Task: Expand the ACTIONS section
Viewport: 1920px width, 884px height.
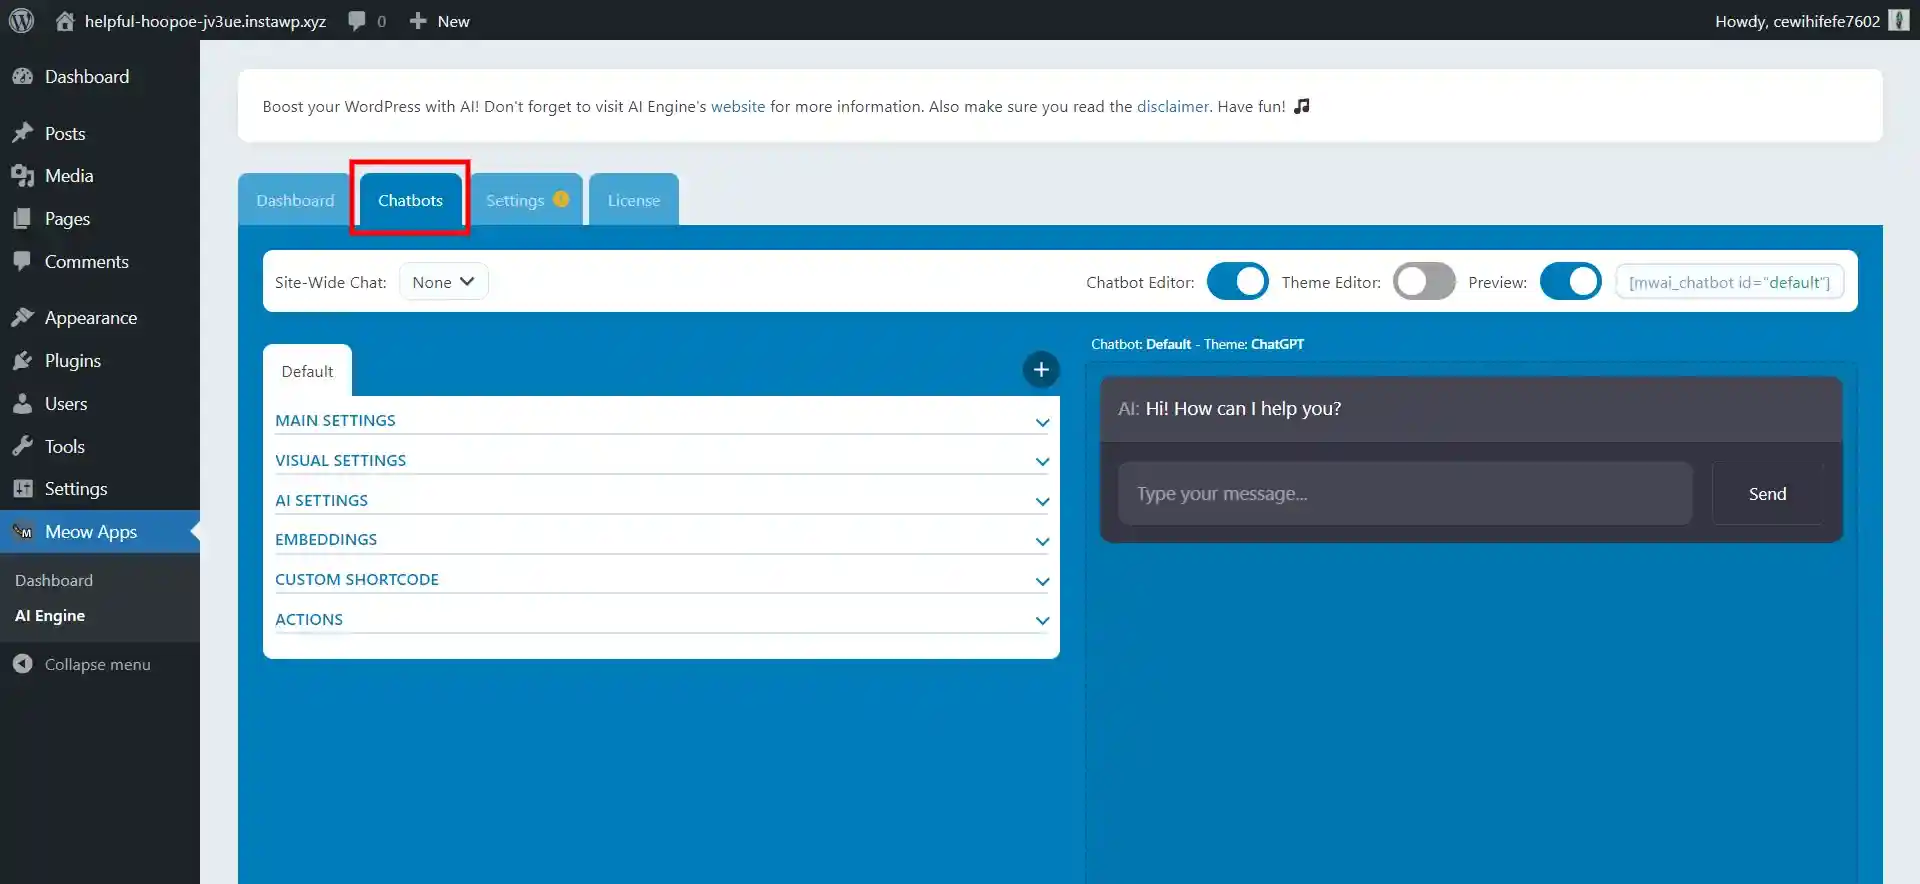Action: pyautogui.click(x=662, y=620)
